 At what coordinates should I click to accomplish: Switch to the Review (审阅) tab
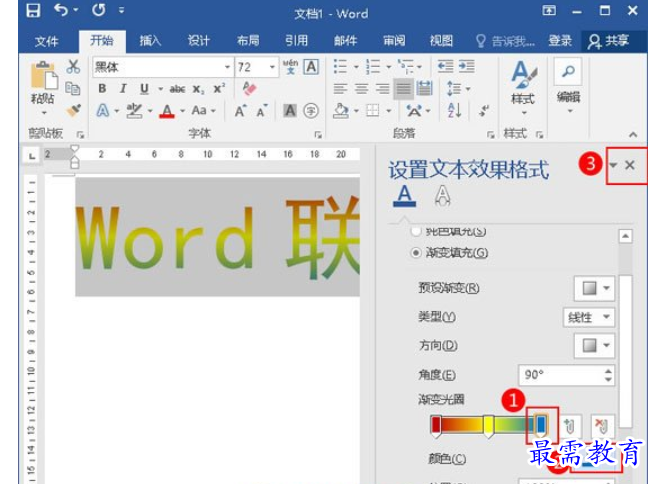(x=394, y=41)
